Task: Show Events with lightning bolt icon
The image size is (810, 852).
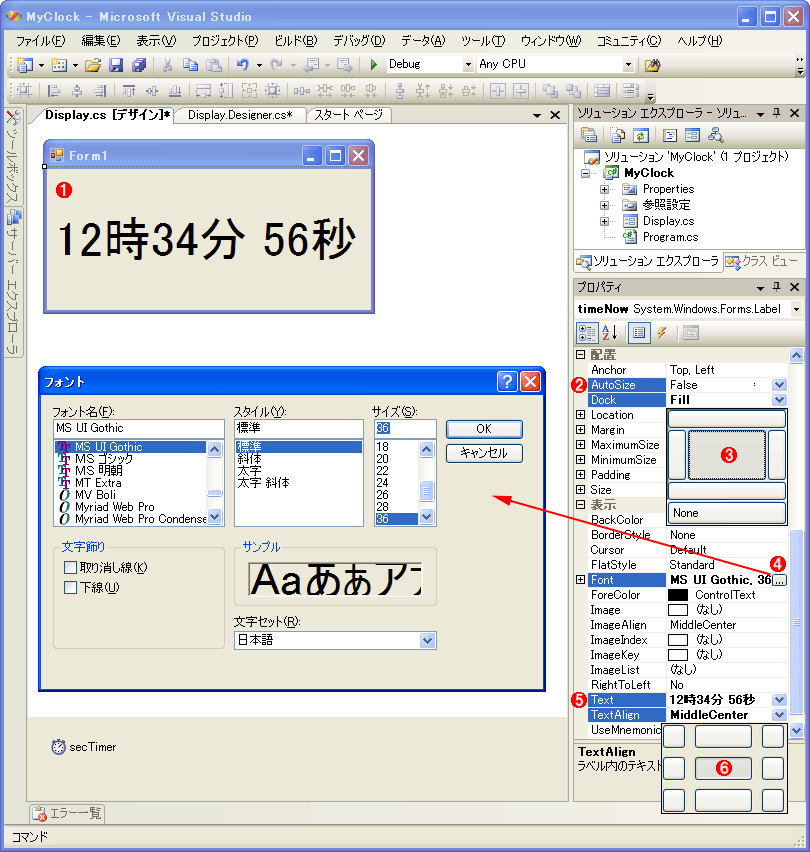Action: pyautogui.click(x=662, y=333)
